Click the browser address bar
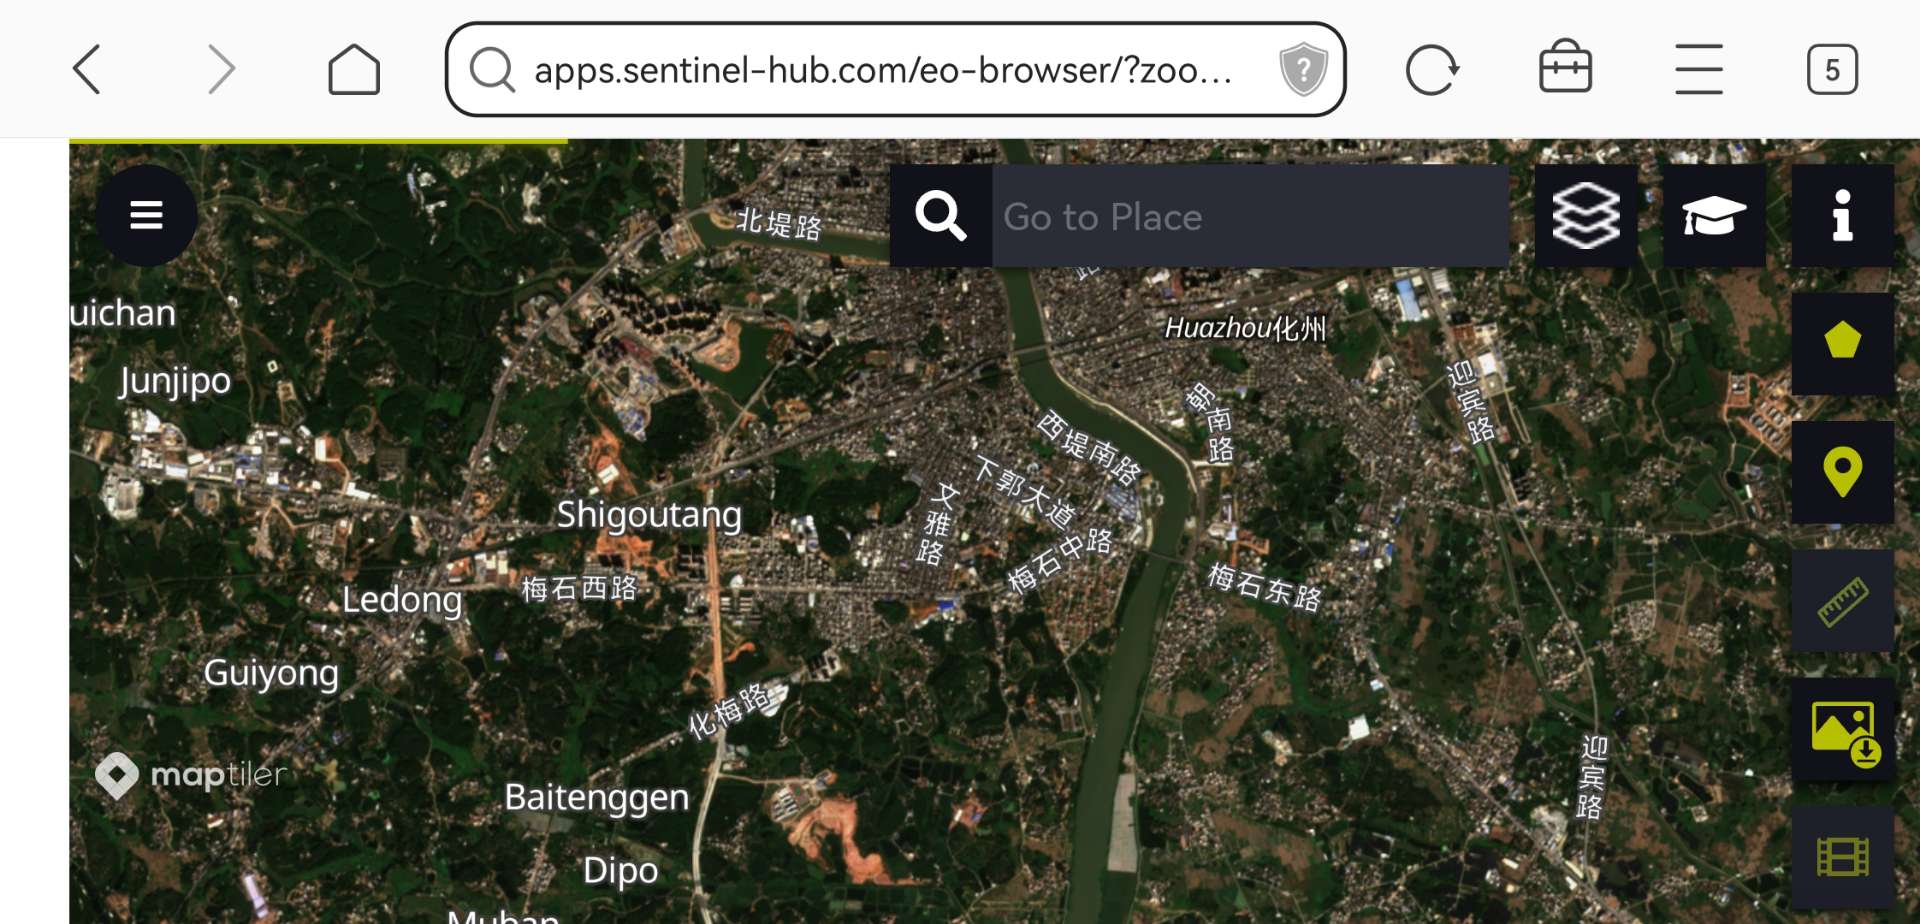Image resolution: width=1920 pixels, height=924 pixels. coord(895,70)
